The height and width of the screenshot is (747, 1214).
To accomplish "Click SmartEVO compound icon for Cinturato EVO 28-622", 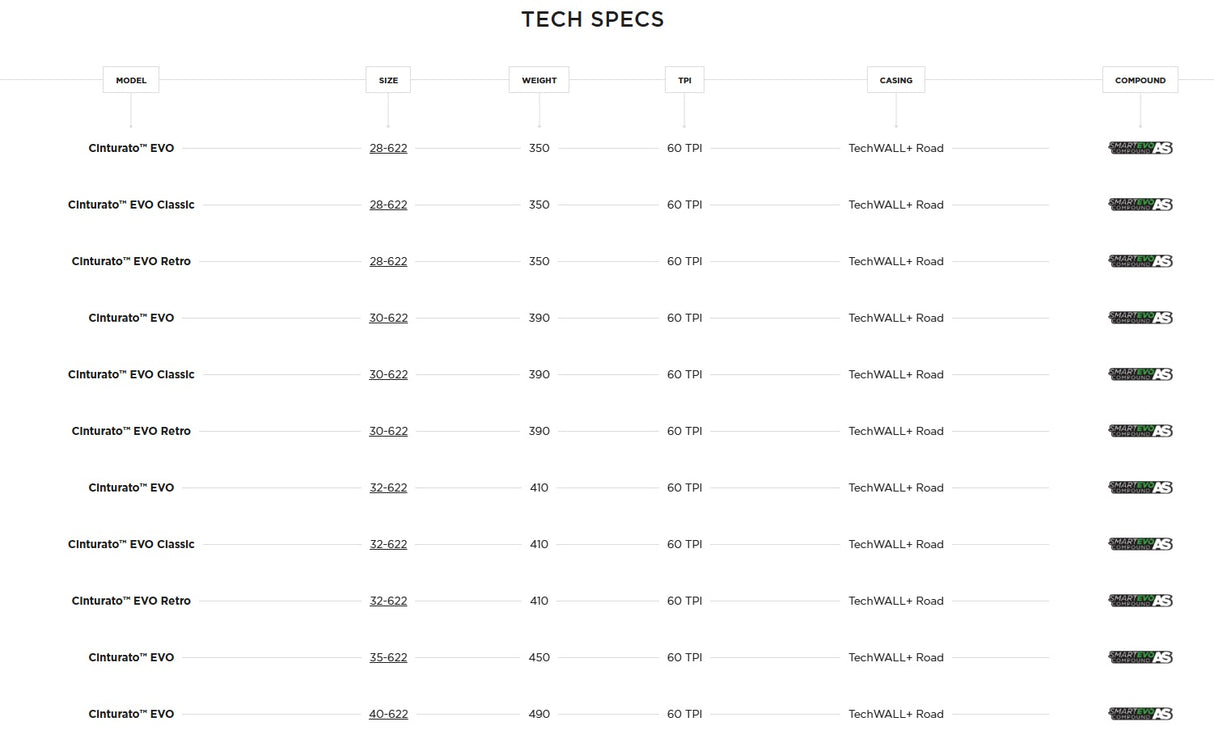I will click(x=1140, y=148).
